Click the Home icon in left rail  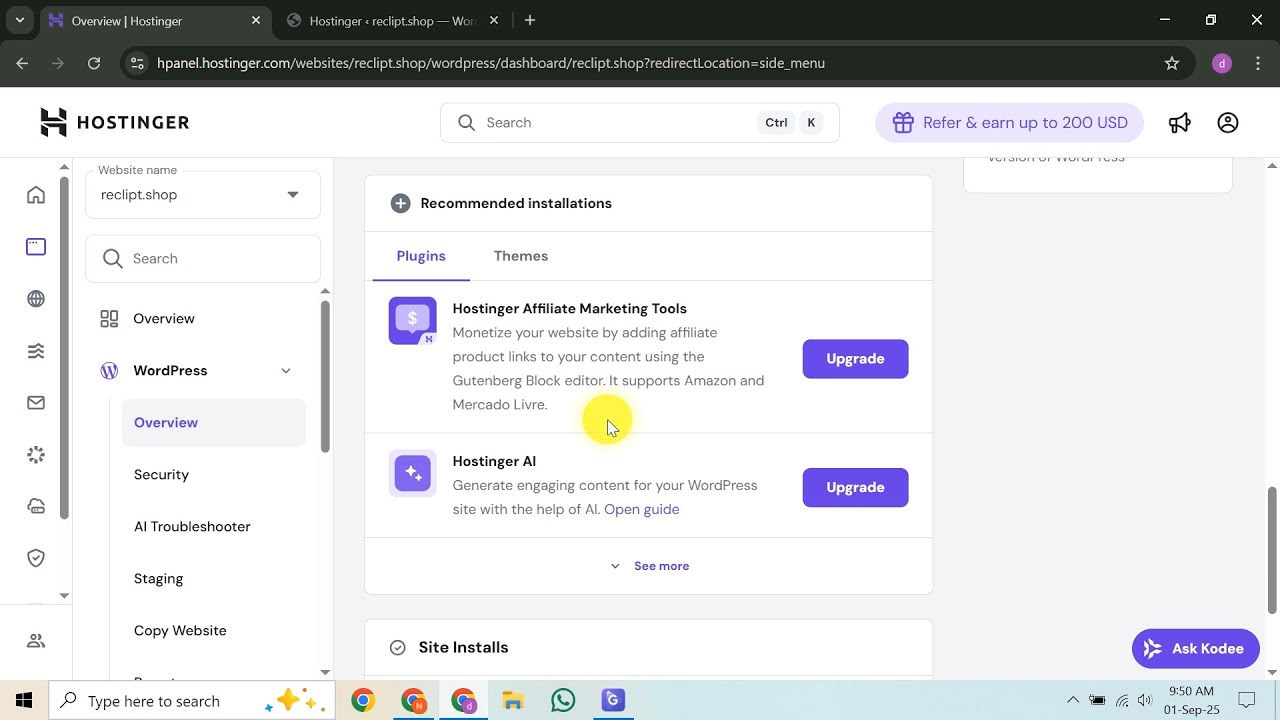tap(36, 195)
